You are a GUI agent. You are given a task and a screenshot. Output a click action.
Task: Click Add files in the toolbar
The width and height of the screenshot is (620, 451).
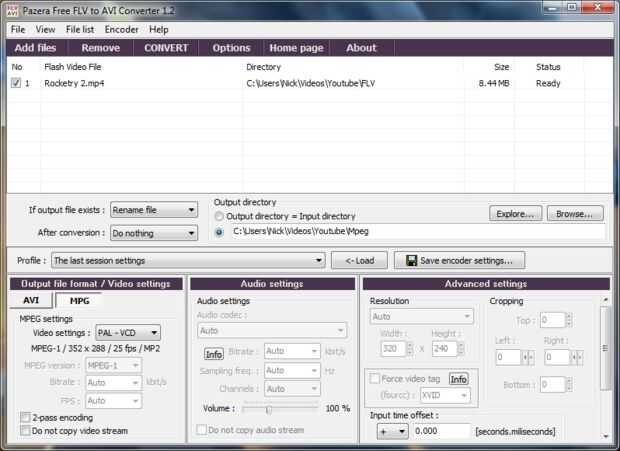point(35,48)
